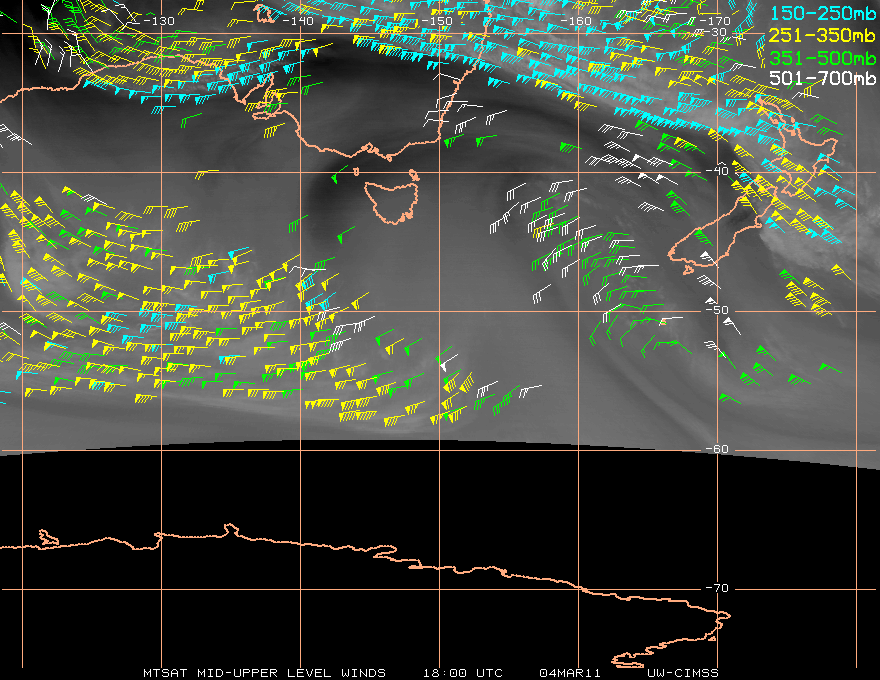Viewport: 880px width, 680px height.
Task: Click the -40 latitude label
Action: click(717, 171)
